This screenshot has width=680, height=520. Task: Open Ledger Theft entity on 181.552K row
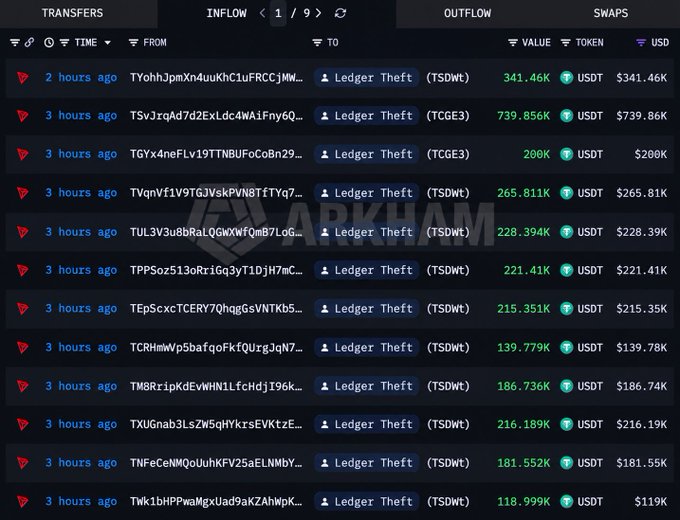366,463
